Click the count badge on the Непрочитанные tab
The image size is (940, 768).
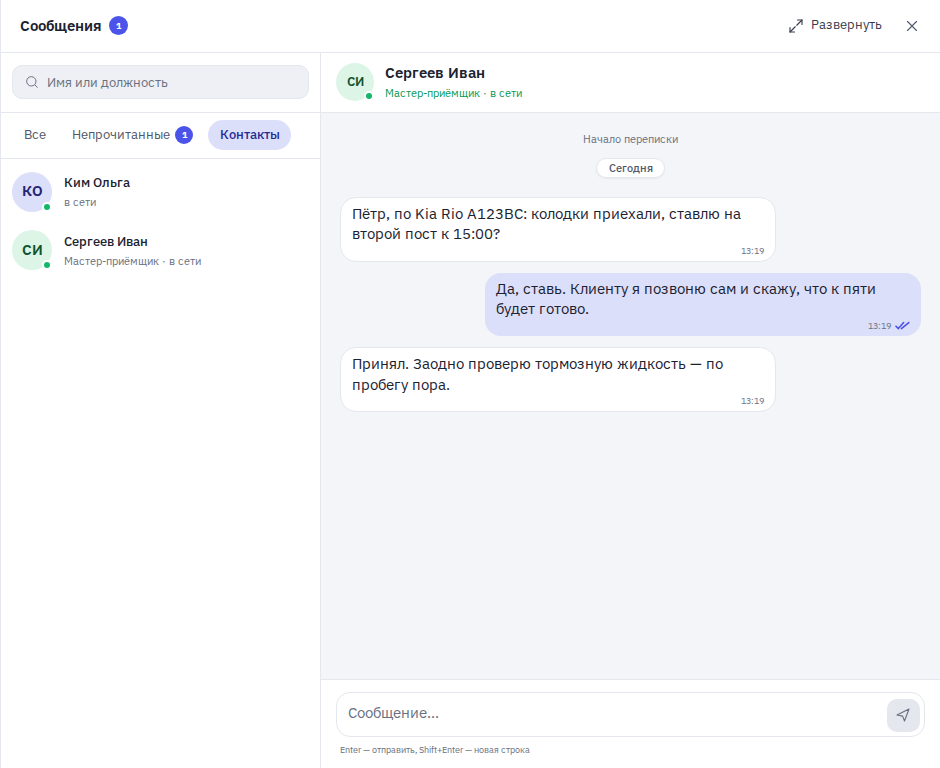(x=184, y=135)
